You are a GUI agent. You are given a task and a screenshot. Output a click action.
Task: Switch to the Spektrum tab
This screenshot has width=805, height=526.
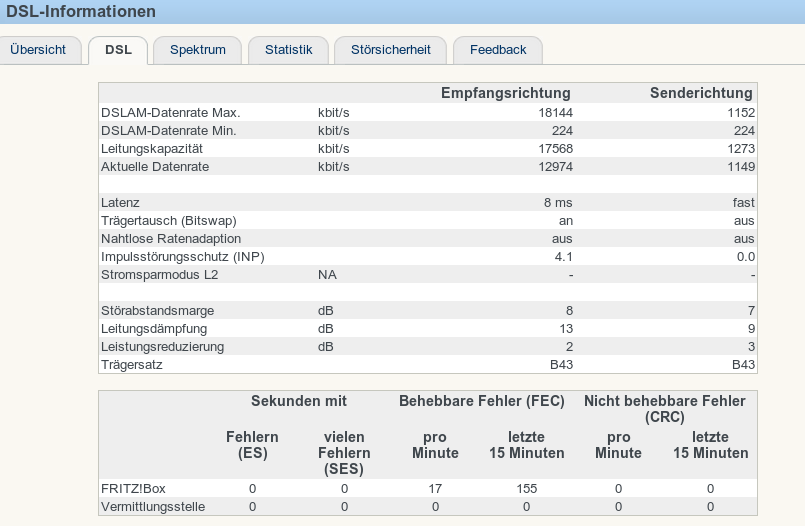coord(197,50)
